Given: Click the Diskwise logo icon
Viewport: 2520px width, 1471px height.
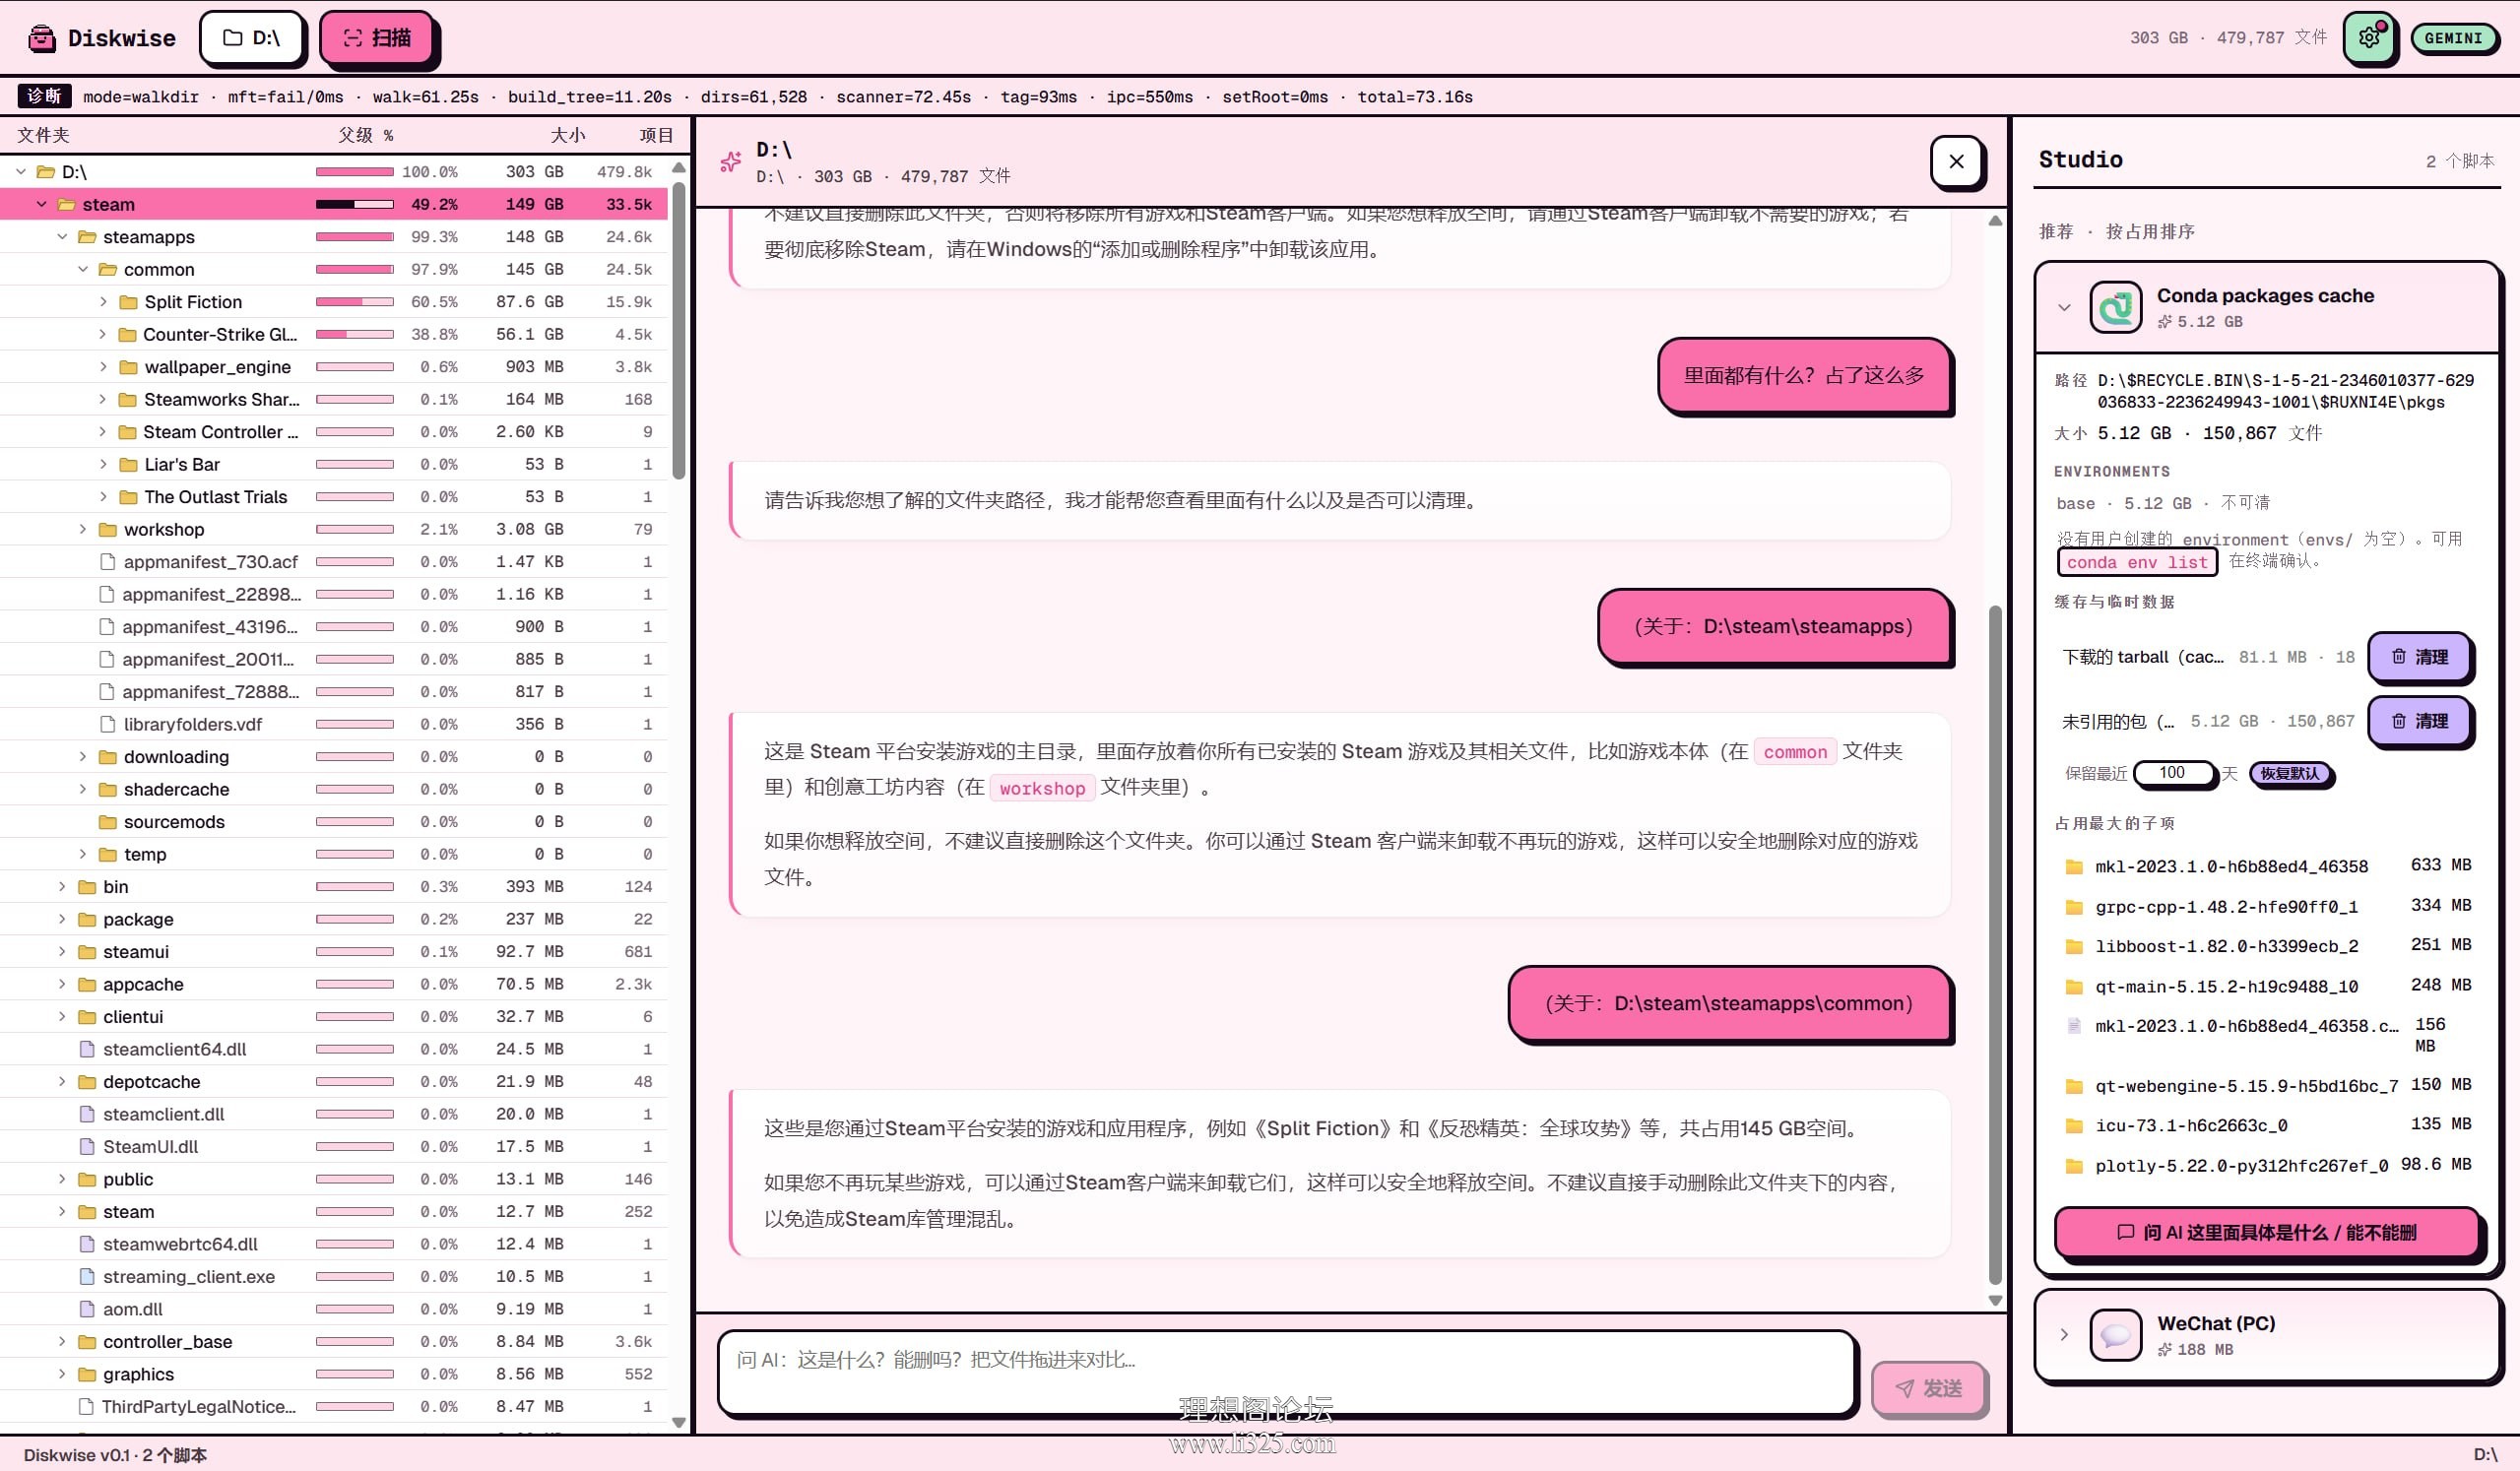Looking at the screenshot, I should pos(41,38).
